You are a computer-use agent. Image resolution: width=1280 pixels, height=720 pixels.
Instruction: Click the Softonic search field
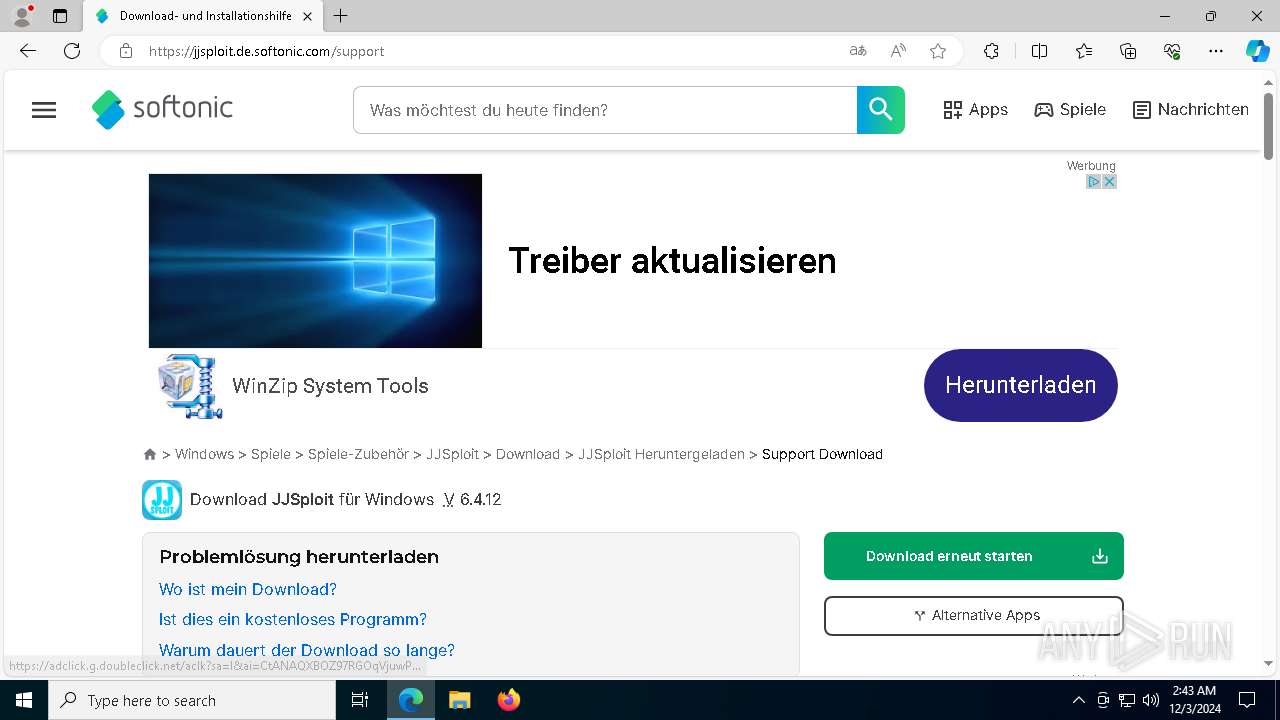pos(605,110)
